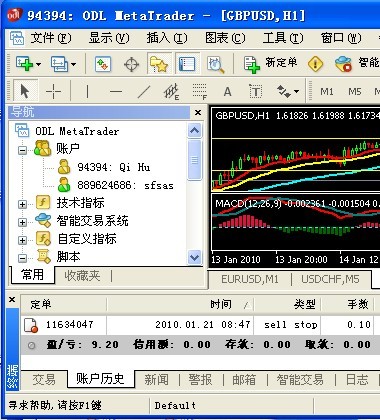The width and height of the screenshot is (380, 420).
Task: Open the 显示(V) menu
Action: pos(109,38)
